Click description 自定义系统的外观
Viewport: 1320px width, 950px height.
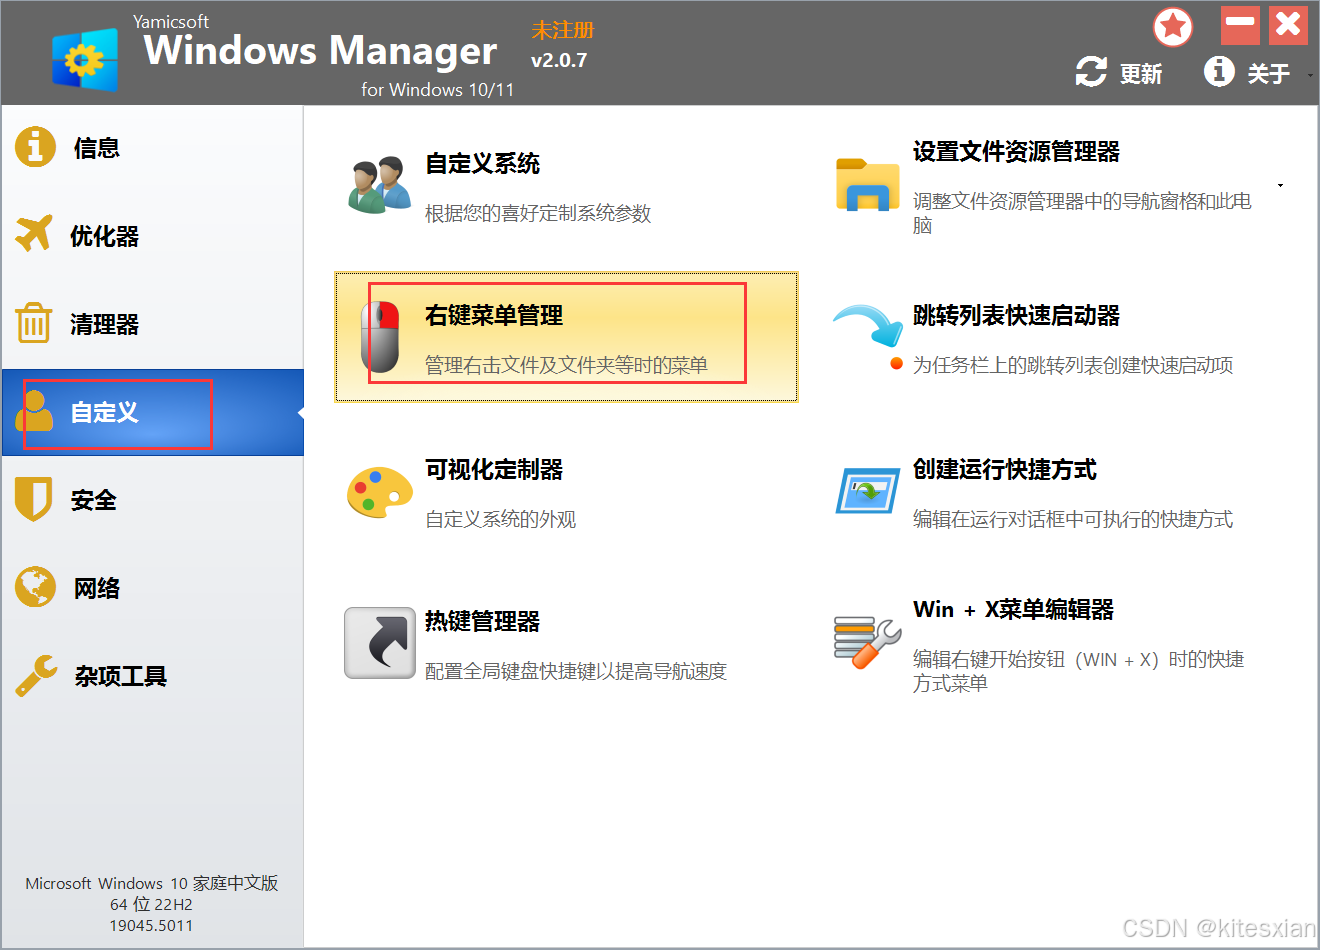click(x=501, y=519)
